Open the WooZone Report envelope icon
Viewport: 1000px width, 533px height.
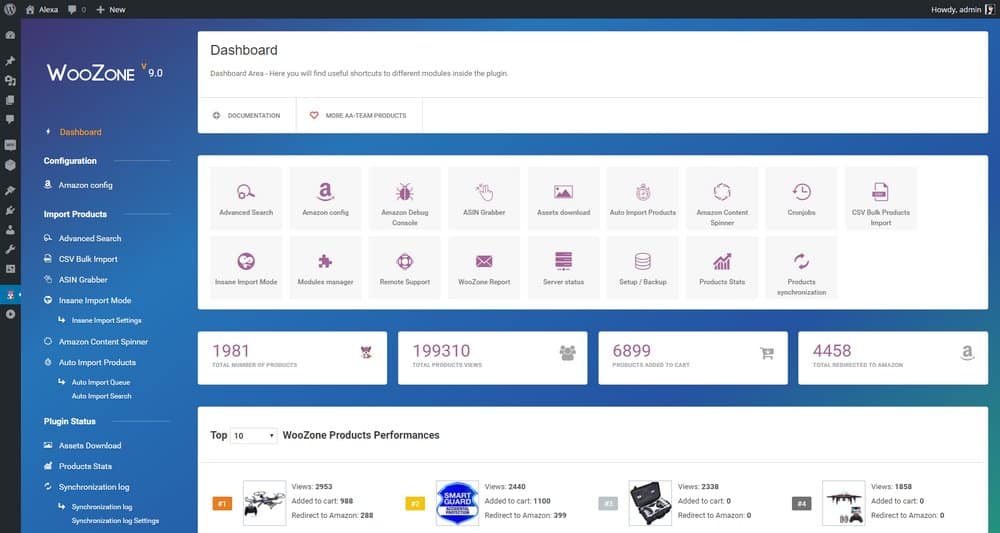coord(484,262)
